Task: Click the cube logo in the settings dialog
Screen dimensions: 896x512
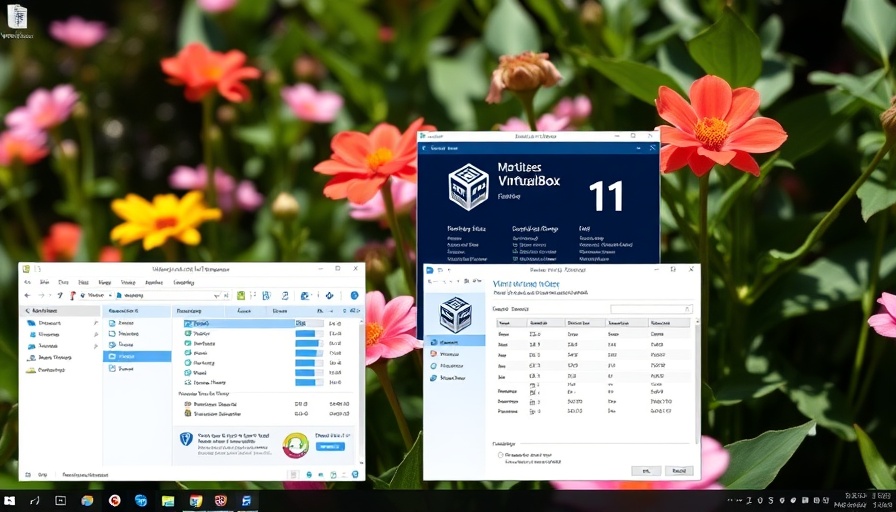Action: point(455,314)
